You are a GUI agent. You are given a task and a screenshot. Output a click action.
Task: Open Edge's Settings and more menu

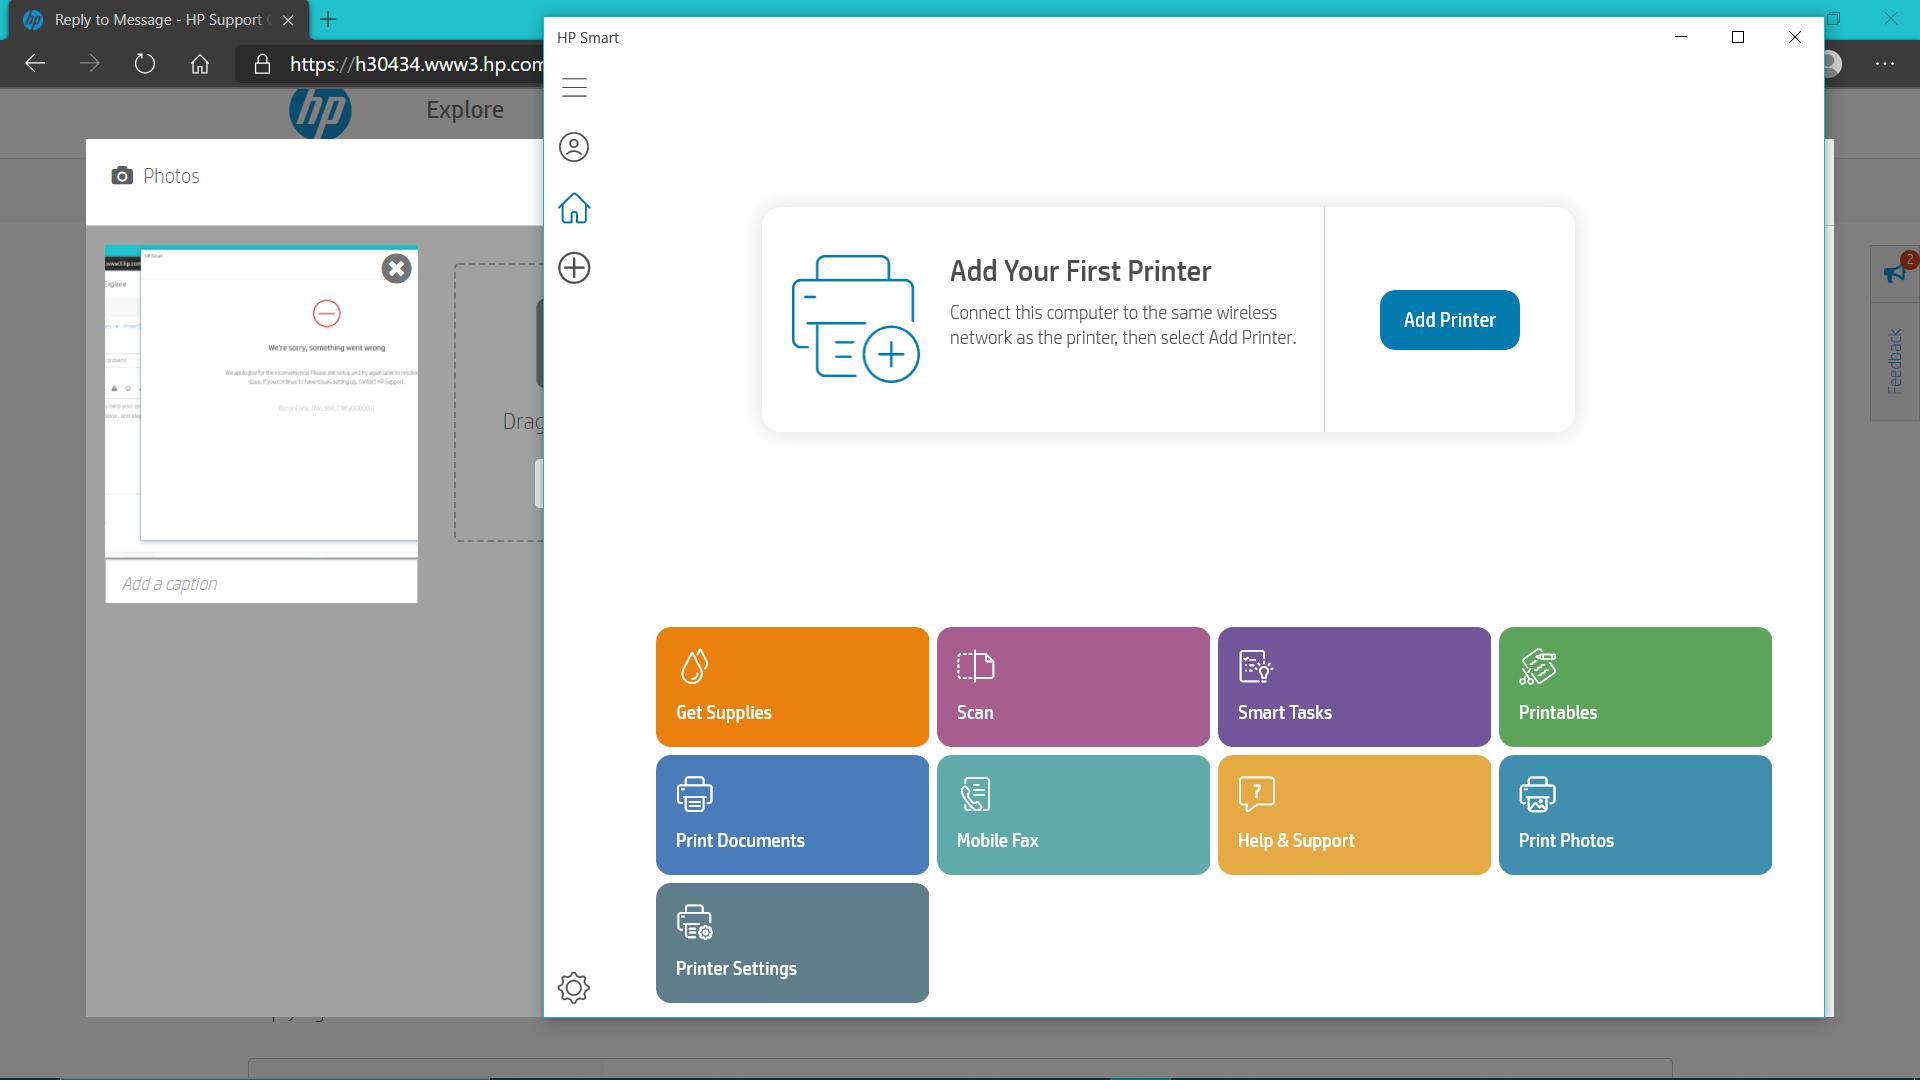(x=1886, y=63)
